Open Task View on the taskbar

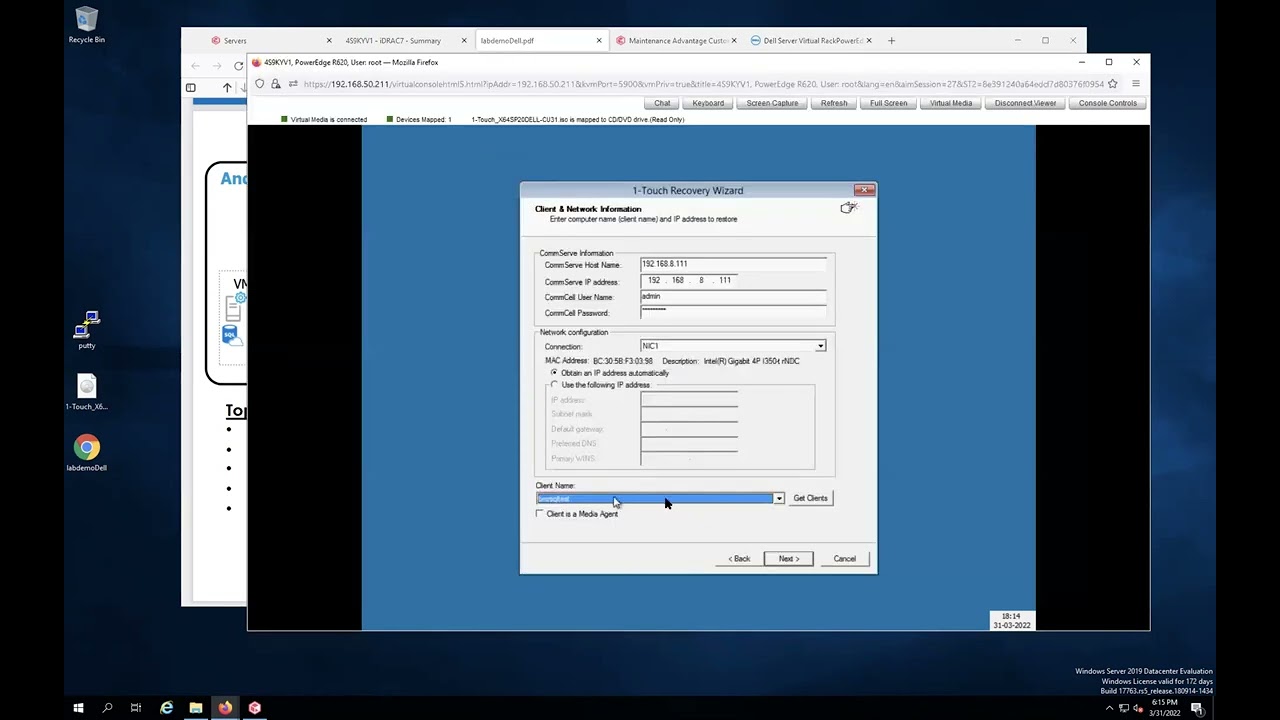[x=136, y=708]
